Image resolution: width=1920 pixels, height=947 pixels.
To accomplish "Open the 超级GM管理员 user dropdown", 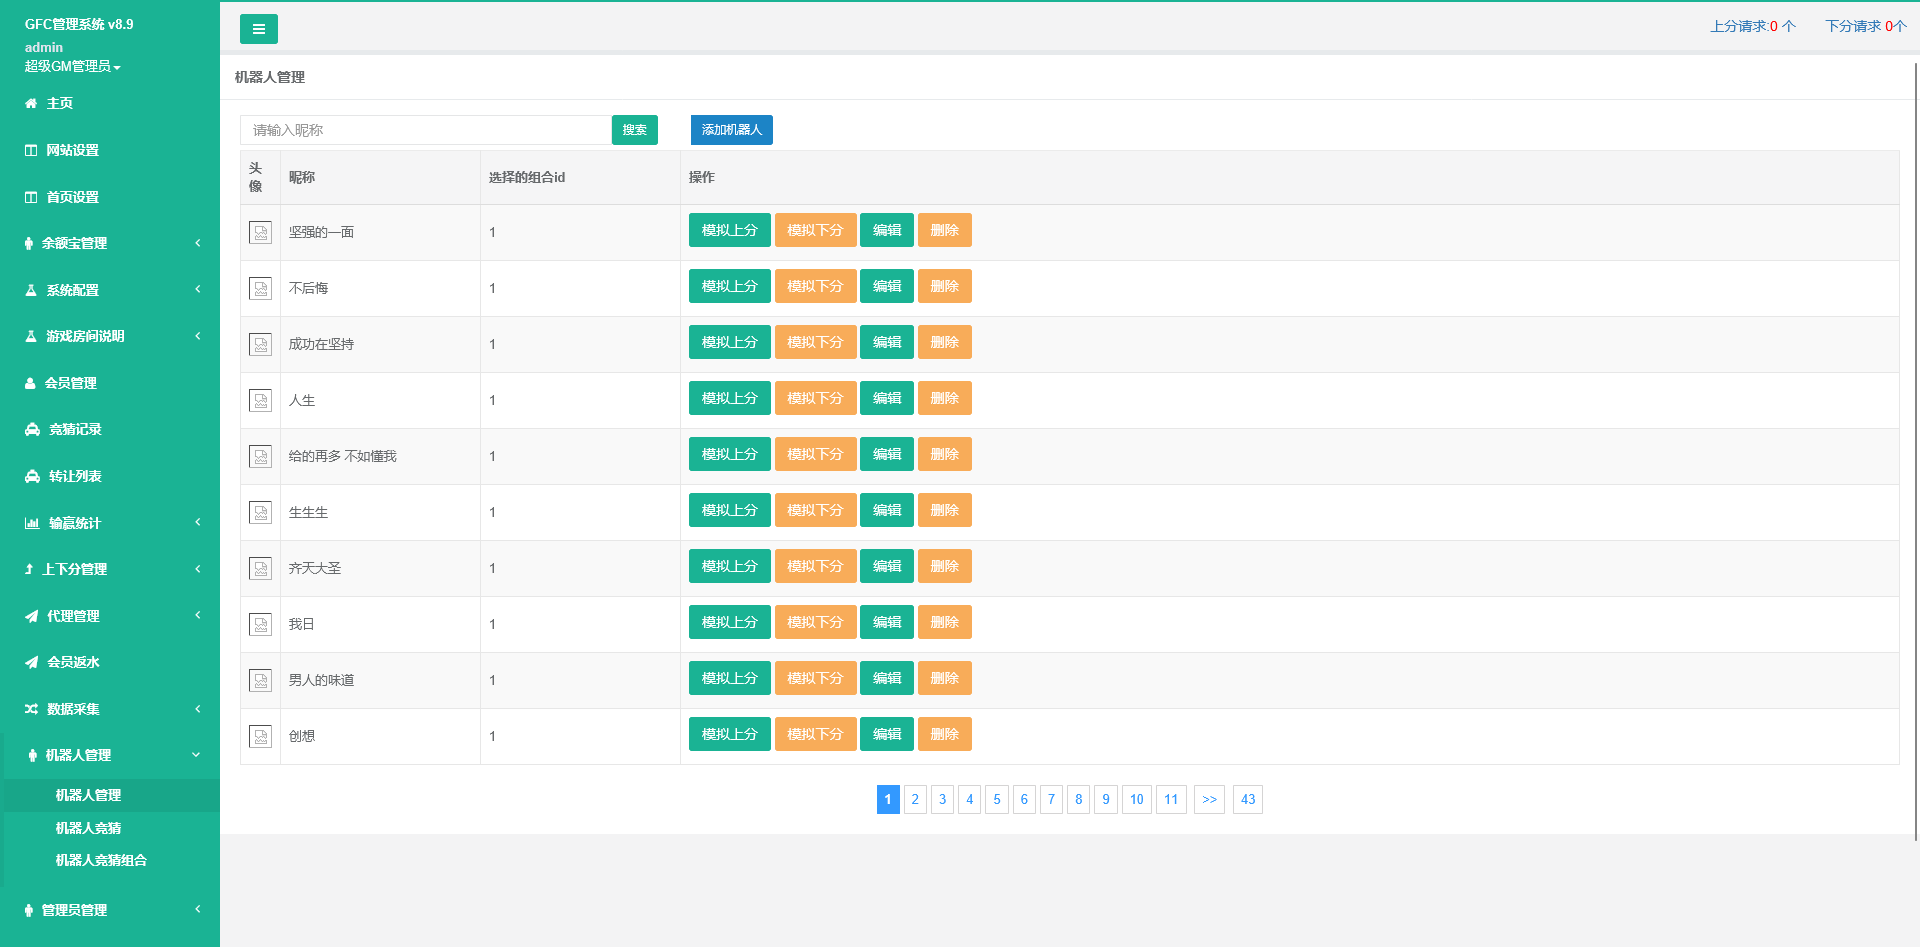I will click(x=72, y=66).
